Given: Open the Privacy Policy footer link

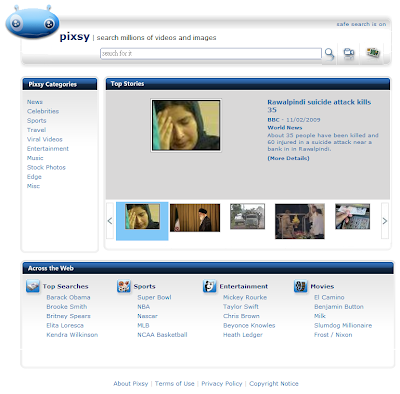Looking at the screenshot, I should point(222,384).
